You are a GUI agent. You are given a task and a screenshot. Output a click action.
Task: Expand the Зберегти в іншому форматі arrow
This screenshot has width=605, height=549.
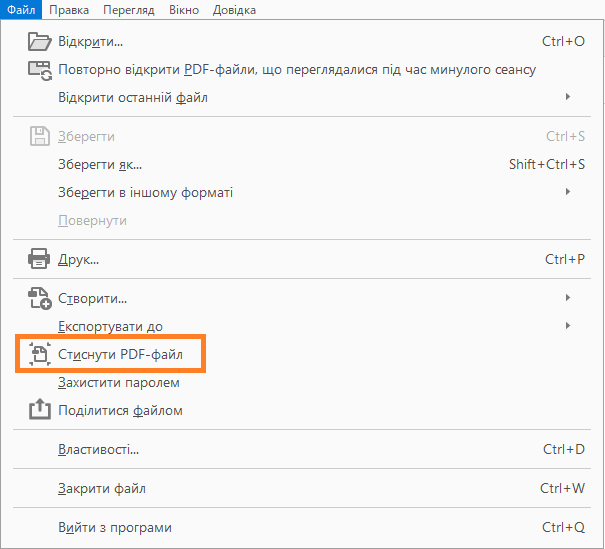point(568,191)
